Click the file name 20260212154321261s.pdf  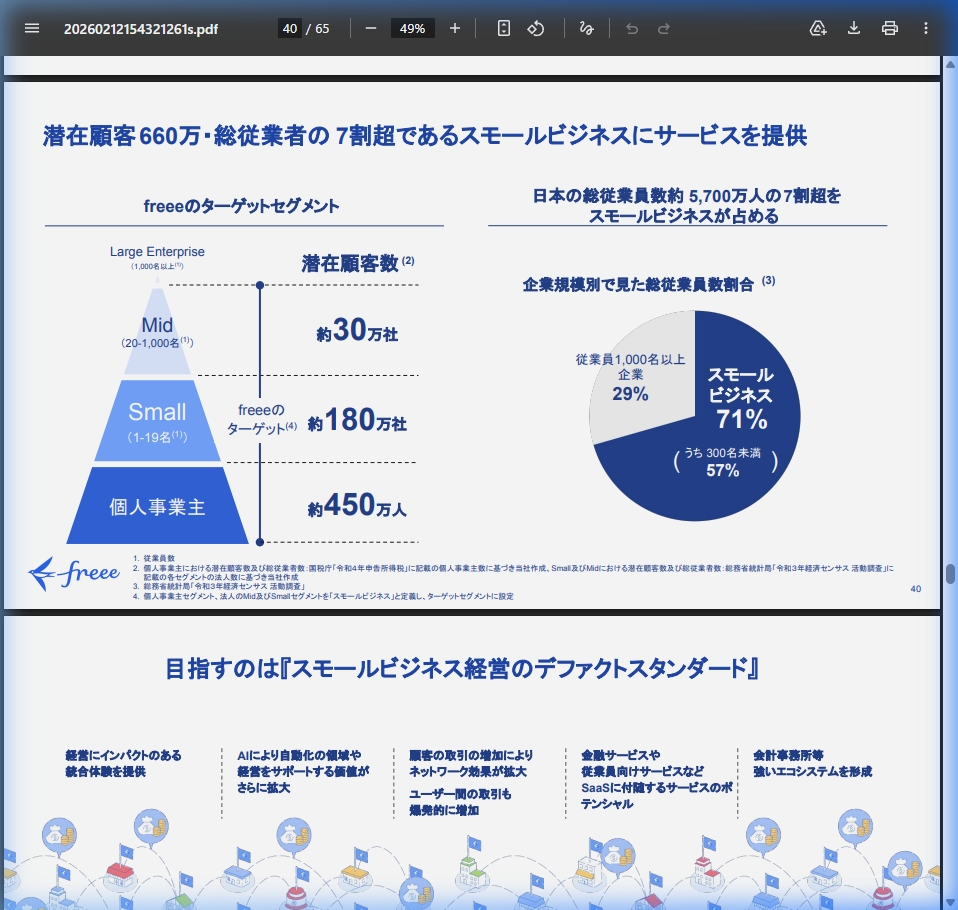click(141, 29)
